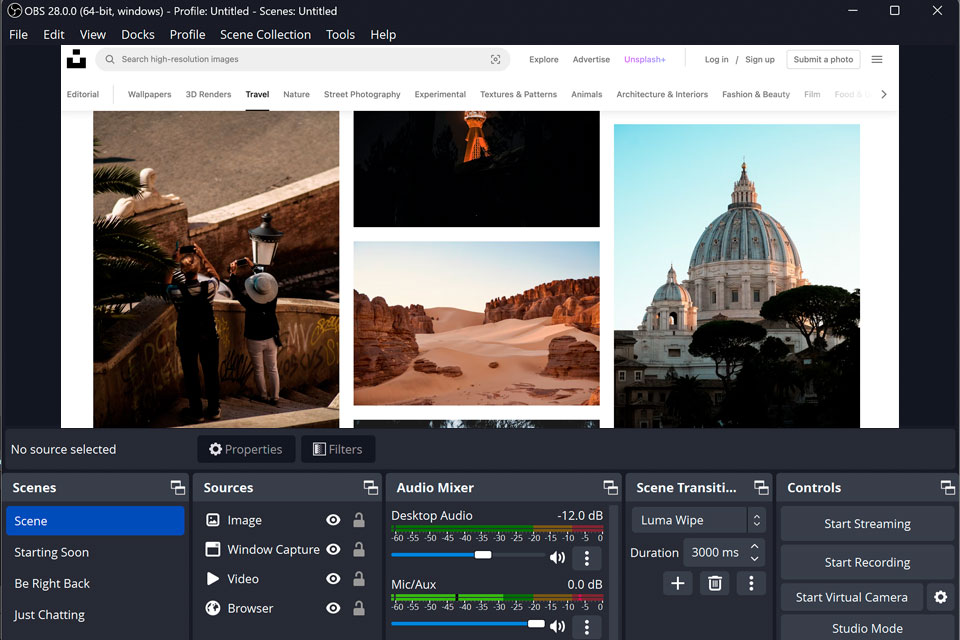
Task: Open Unsplash hamburger menu in preview
Action: point(877,59)
